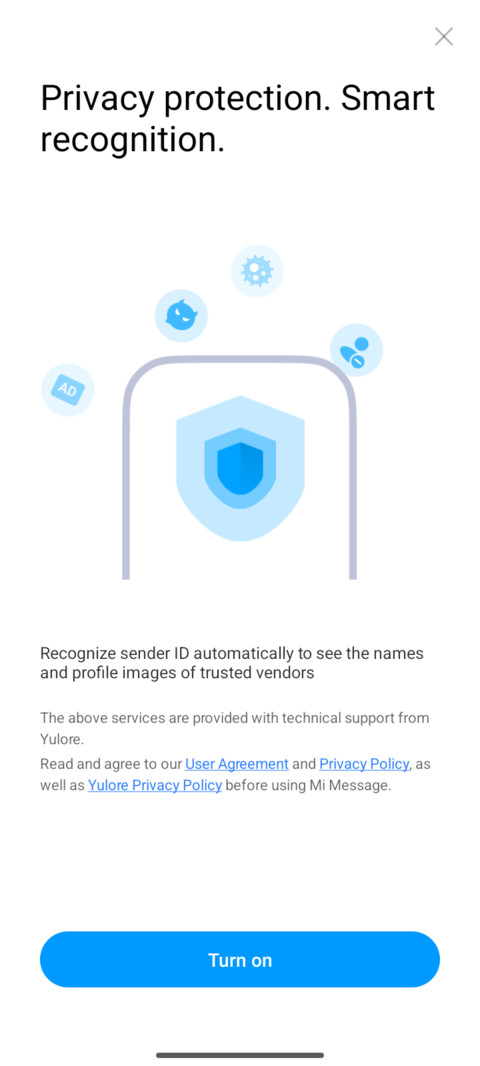Close the privacy protection screen

[443, 37]
